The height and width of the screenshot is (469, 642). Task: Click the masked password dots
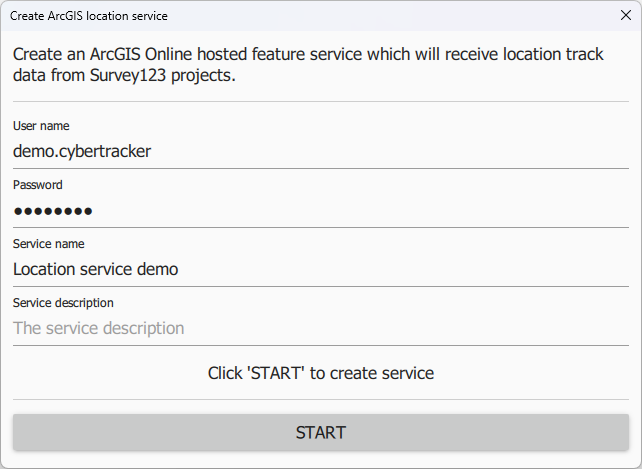click(x=53, y=211)
